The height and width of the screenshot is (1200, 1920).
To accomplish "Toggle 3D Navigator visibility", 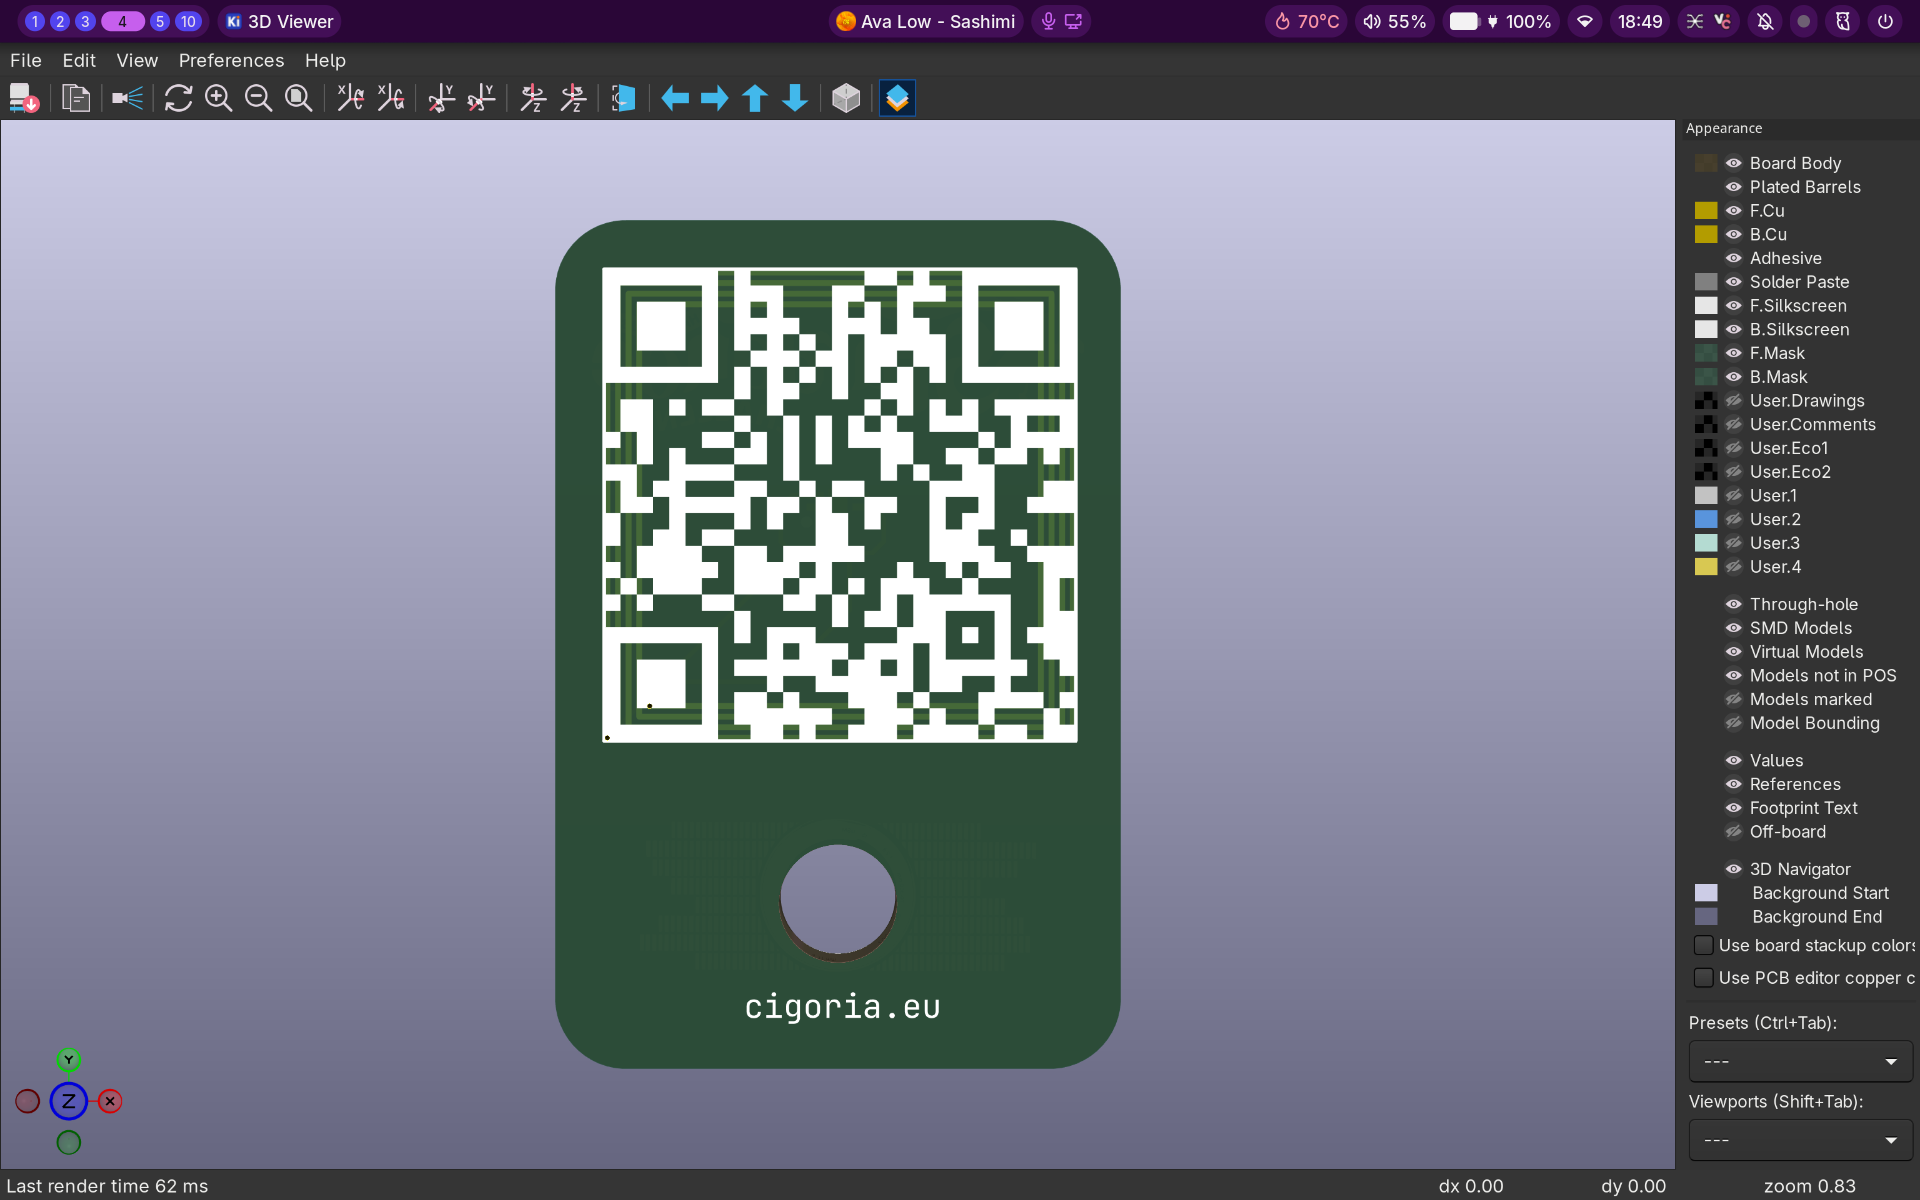I will click(1734, 869).
